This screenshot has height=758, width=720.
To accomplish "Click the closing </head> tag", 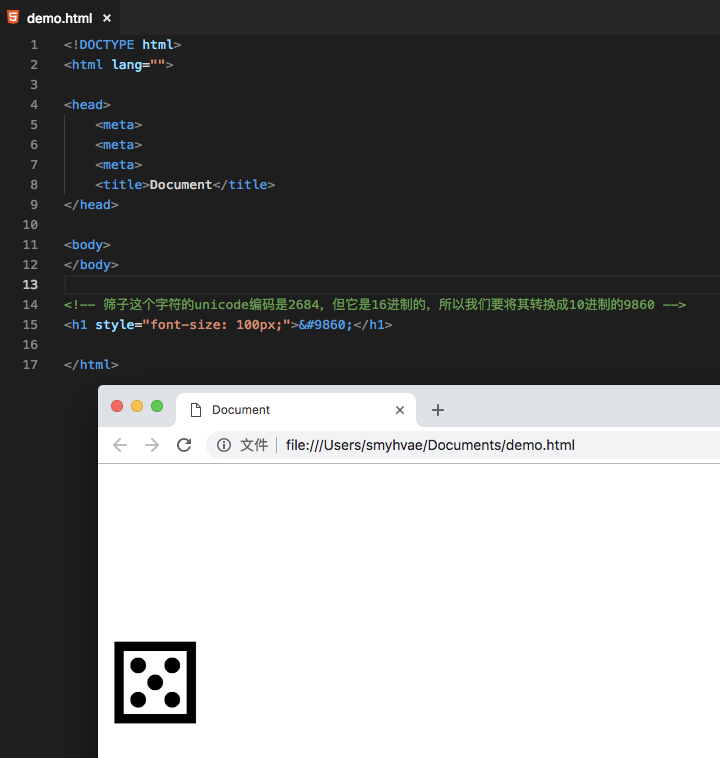I will 91,205.
